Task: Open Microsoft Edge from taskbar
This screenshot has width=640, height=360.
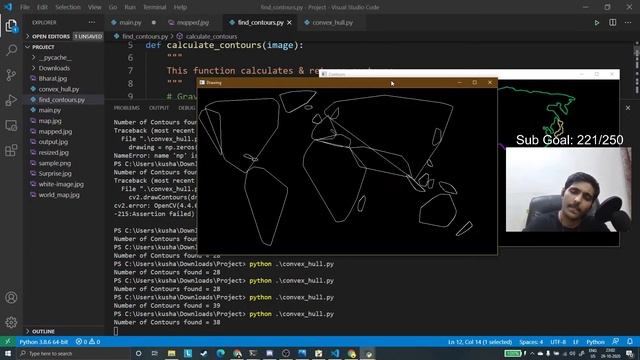Action: tap(220, 353)
